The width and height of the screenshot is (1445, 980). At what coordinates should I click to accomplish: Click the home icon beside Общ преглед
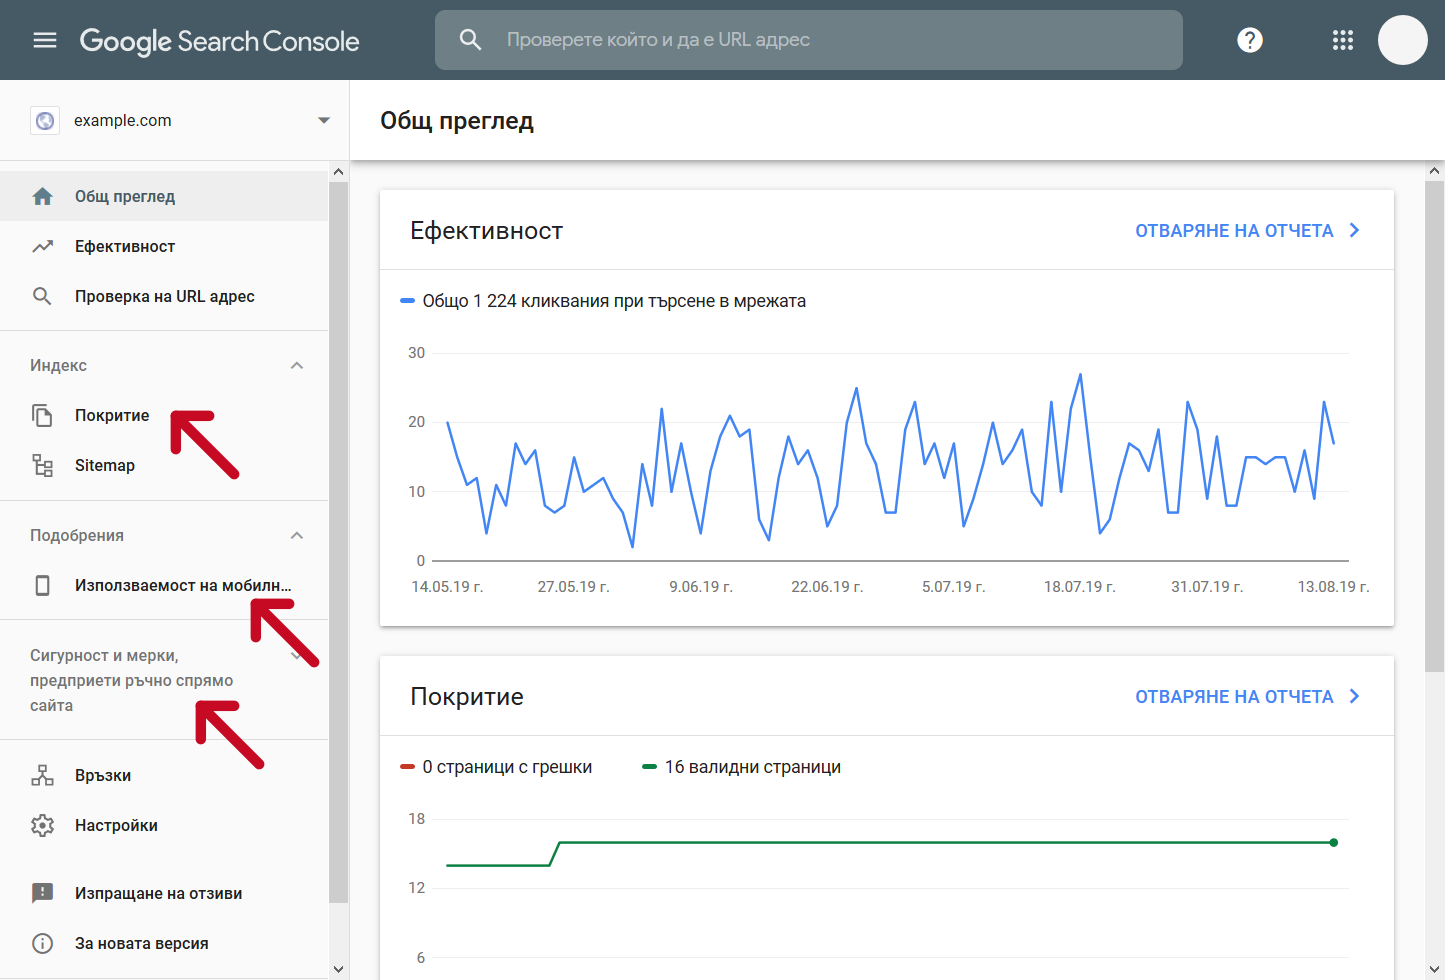42,196
